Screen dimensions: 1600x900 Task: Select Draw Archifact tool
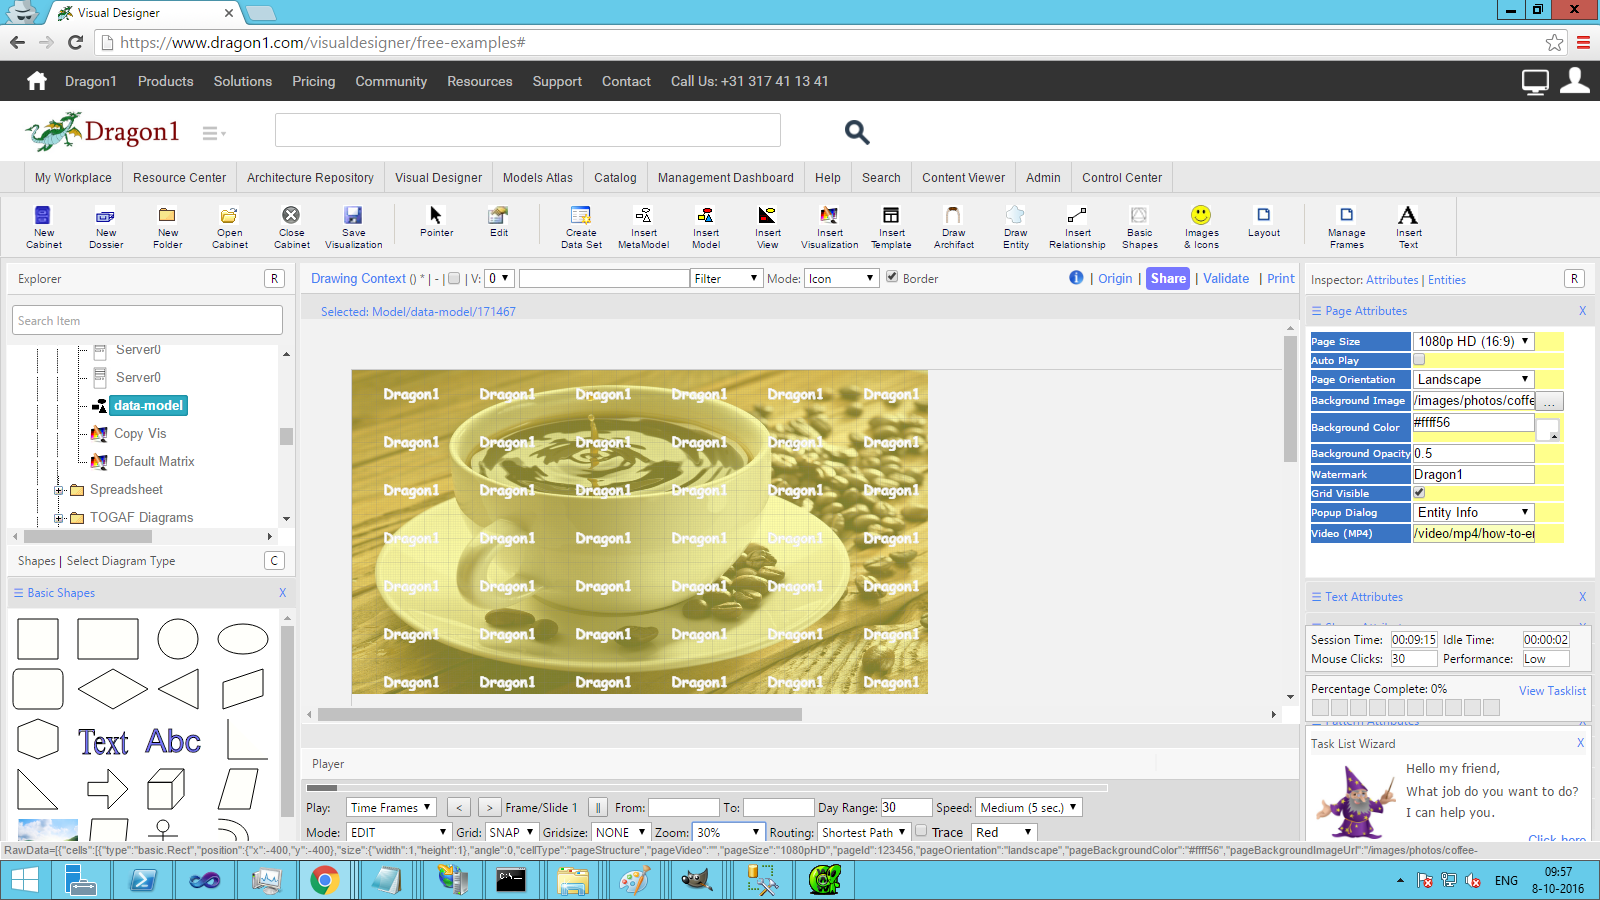(953, 226)
